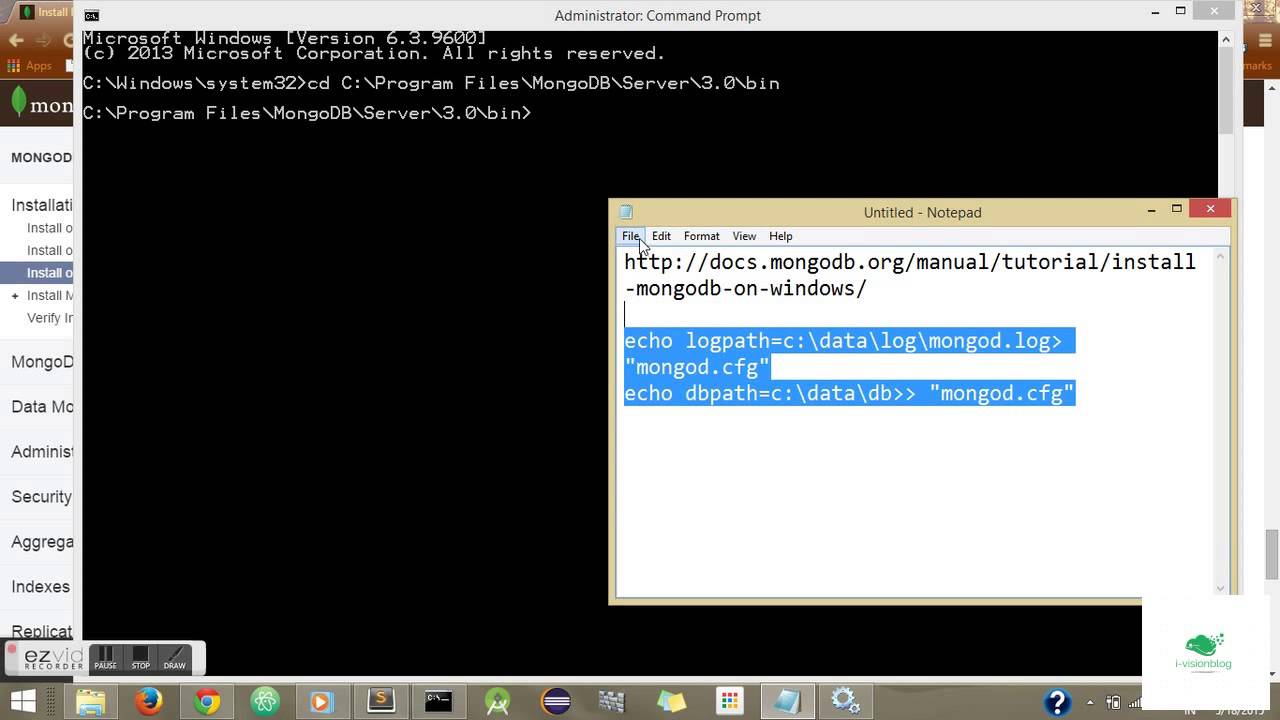Open the colorful grid app taskbar icon

729,701
